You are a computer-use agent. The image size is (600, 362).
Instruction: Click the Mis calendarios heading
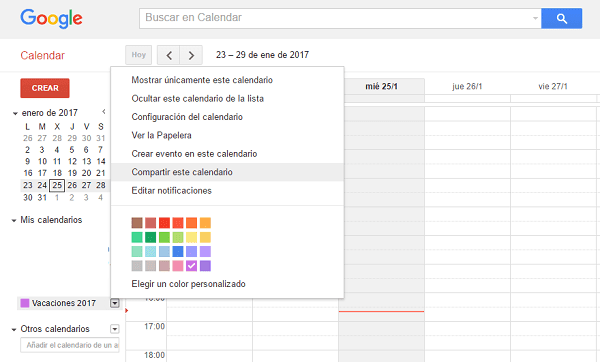[x=51, y=220]
